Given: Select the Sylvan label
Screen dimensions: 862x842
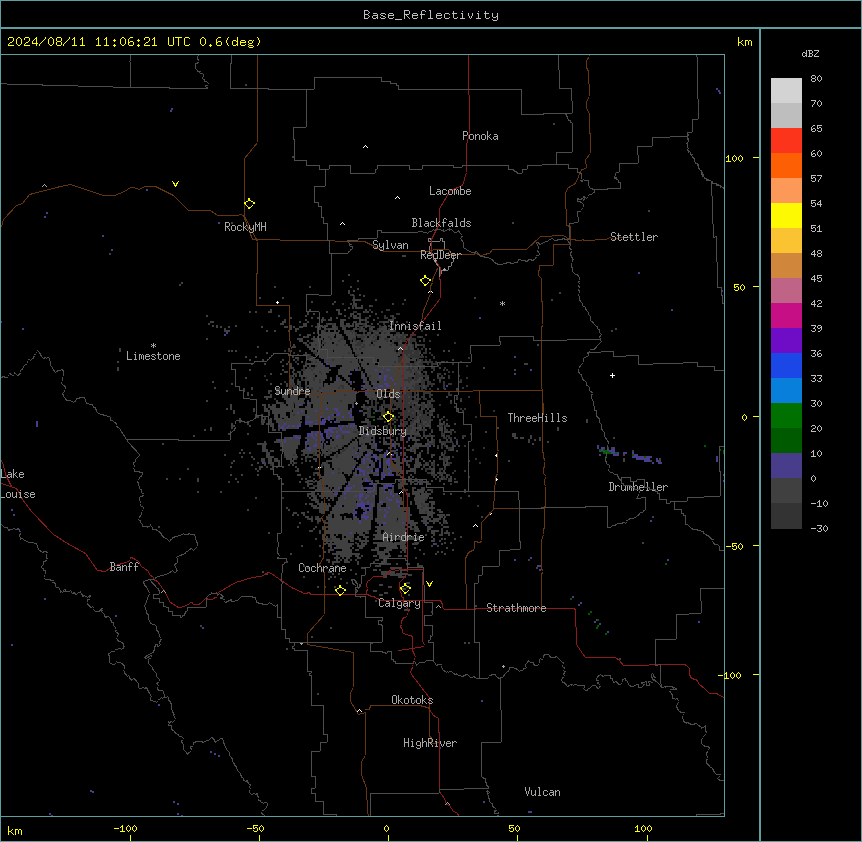Looking at the screenshot, I should click(390, 245).
